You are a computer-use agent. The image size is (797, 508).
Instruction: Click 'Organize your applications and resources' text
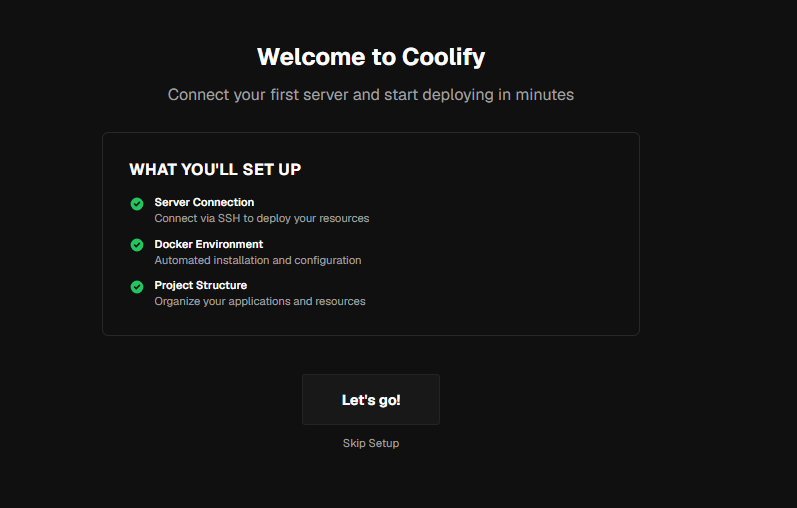click(x=260, y=302)
